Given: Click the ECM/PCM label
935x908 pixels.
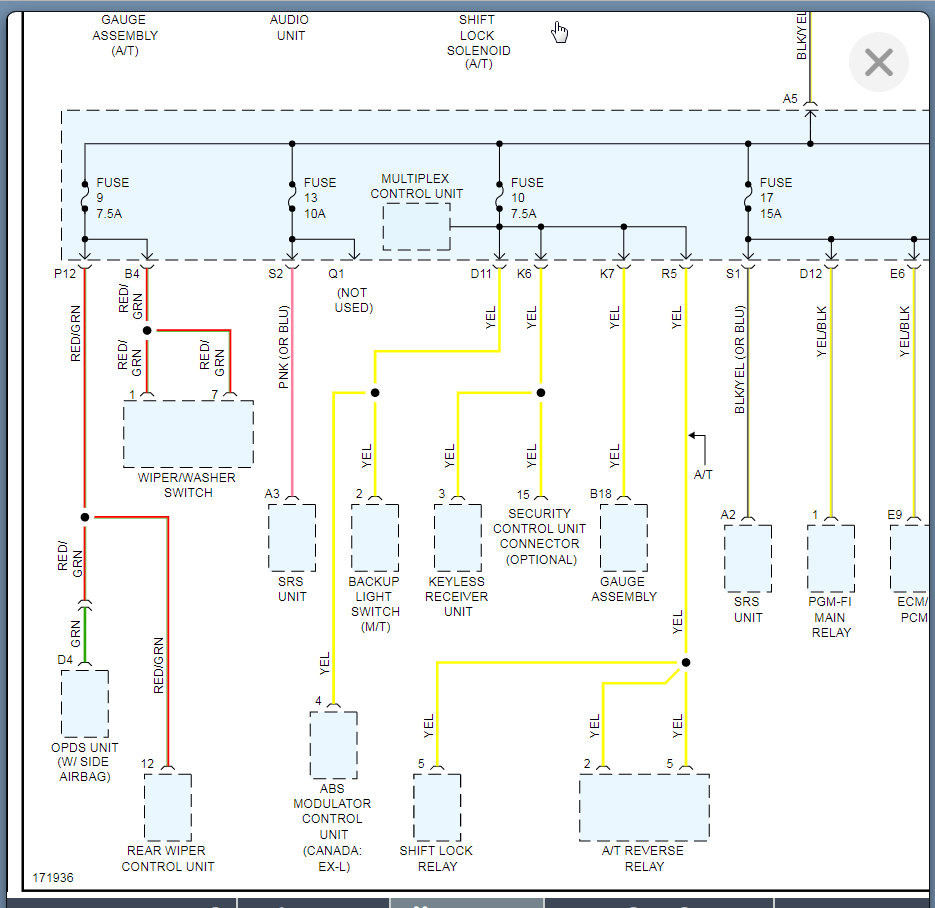Looking at the screenshot, I should pos(914,609).
